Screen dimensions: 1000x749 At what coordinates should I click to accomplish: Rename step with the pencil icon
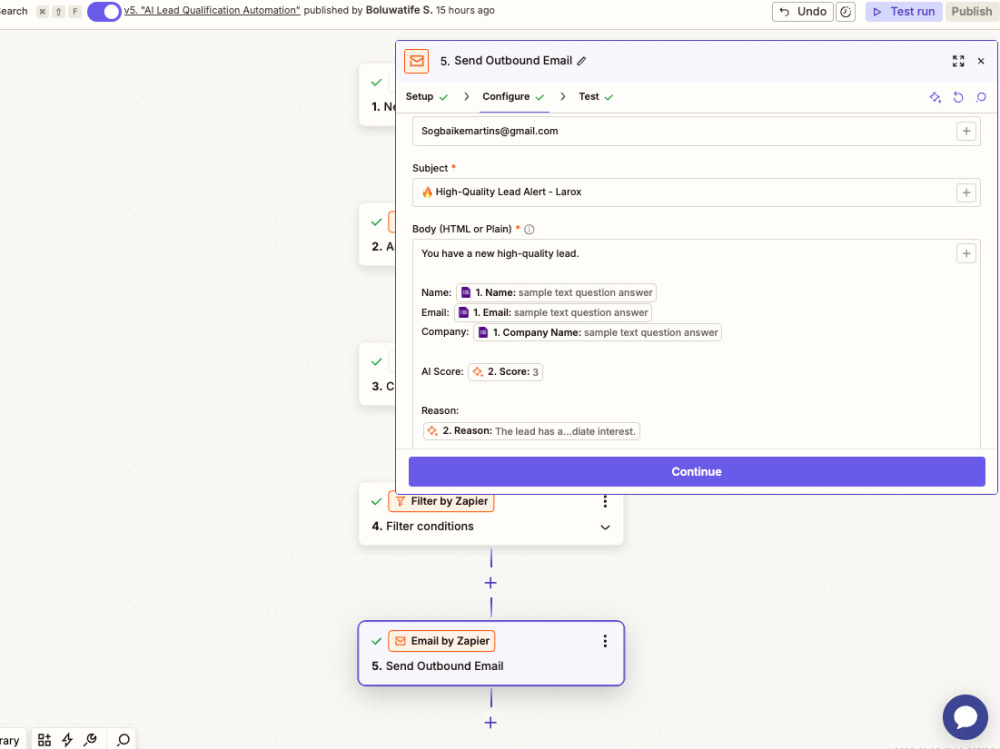pyautogui.click(x=582, y=61)
